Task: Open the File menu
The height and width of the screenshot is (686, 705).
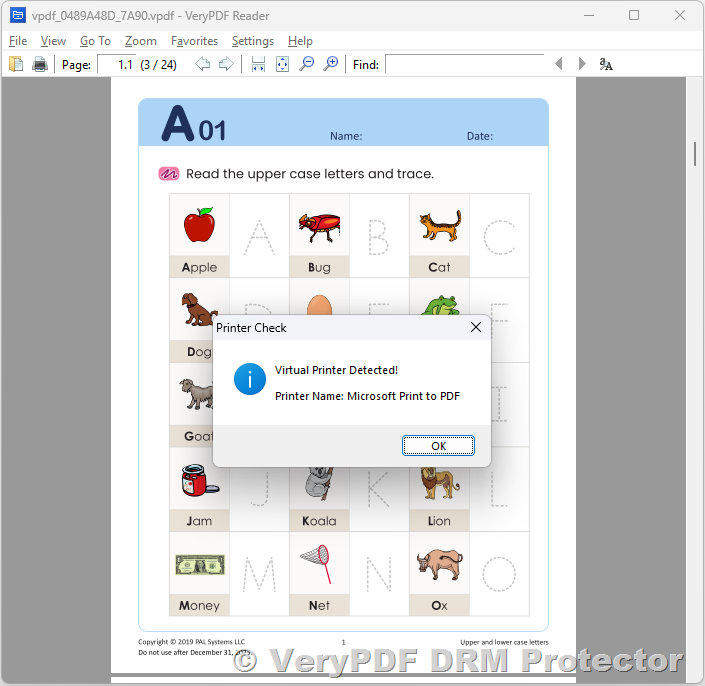Action: (18, 41)
